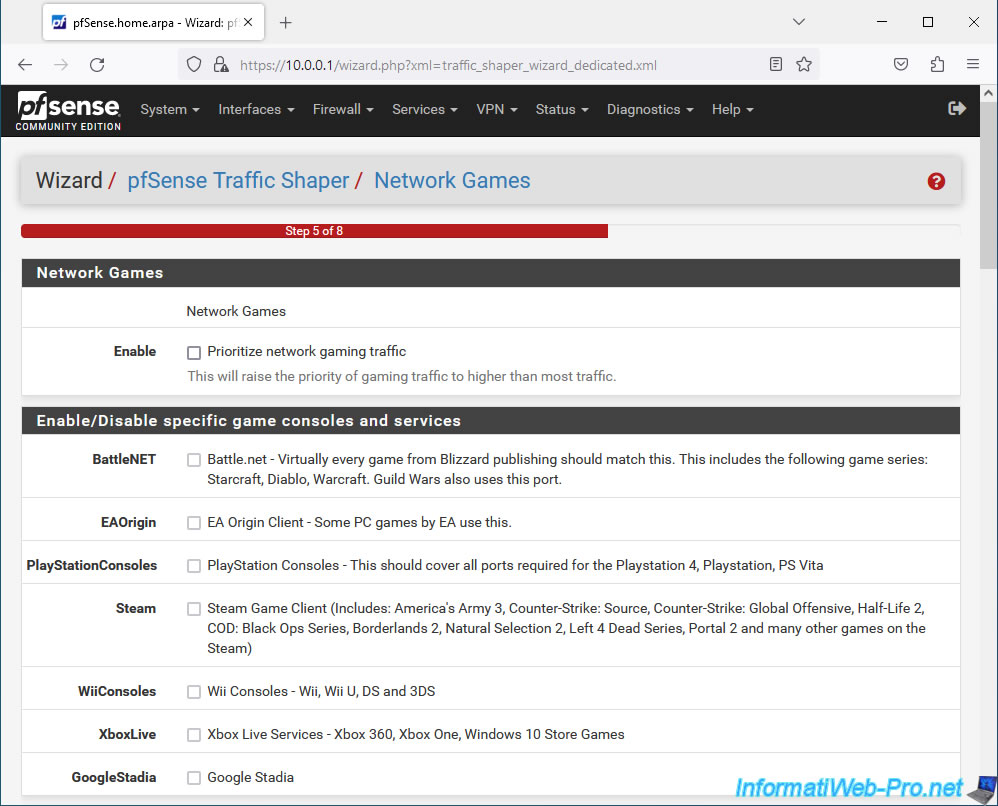Click the Steam row label
Viewport: 998px width, 806px height.
click(136, 609)
